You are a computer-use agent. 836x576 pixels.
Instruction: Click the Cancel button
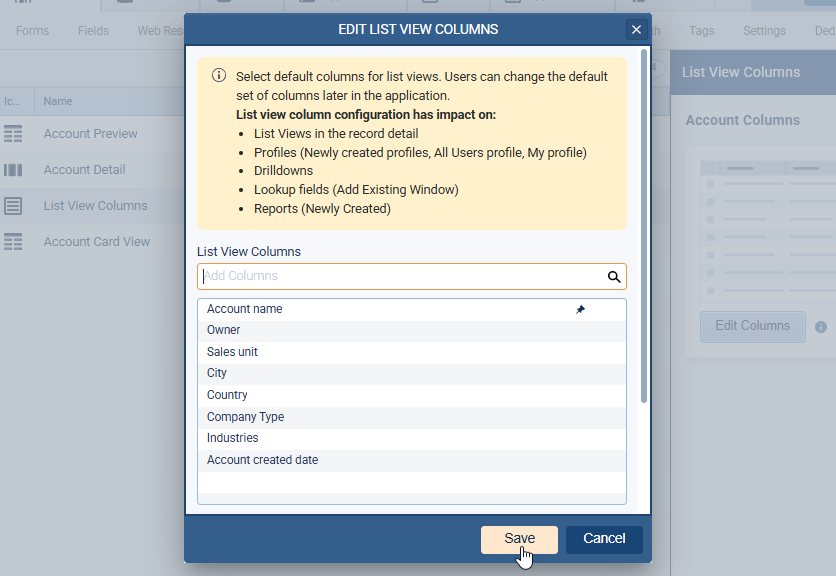tap(604, 539)
